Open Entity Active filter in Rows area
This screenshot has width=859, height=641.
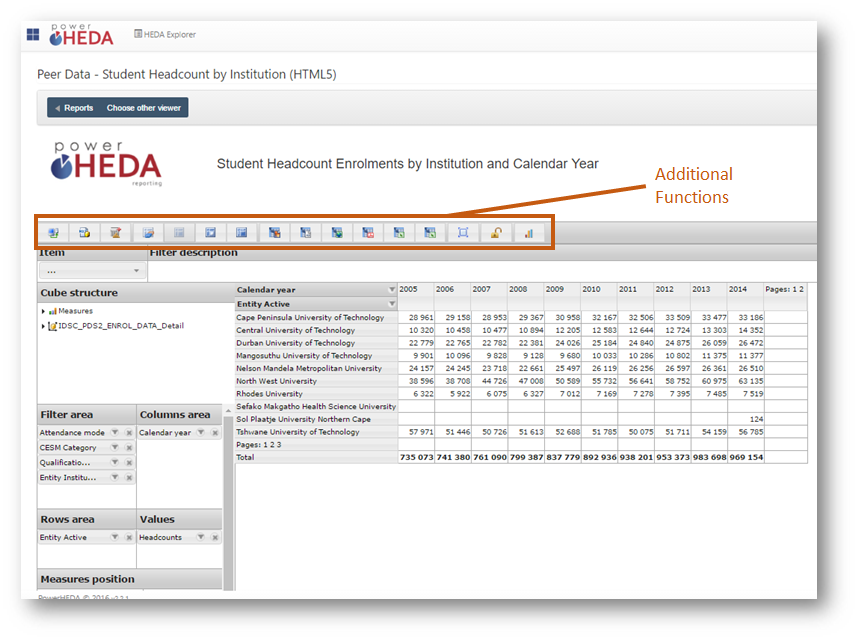pyautogui.click(x=115, y=537)
